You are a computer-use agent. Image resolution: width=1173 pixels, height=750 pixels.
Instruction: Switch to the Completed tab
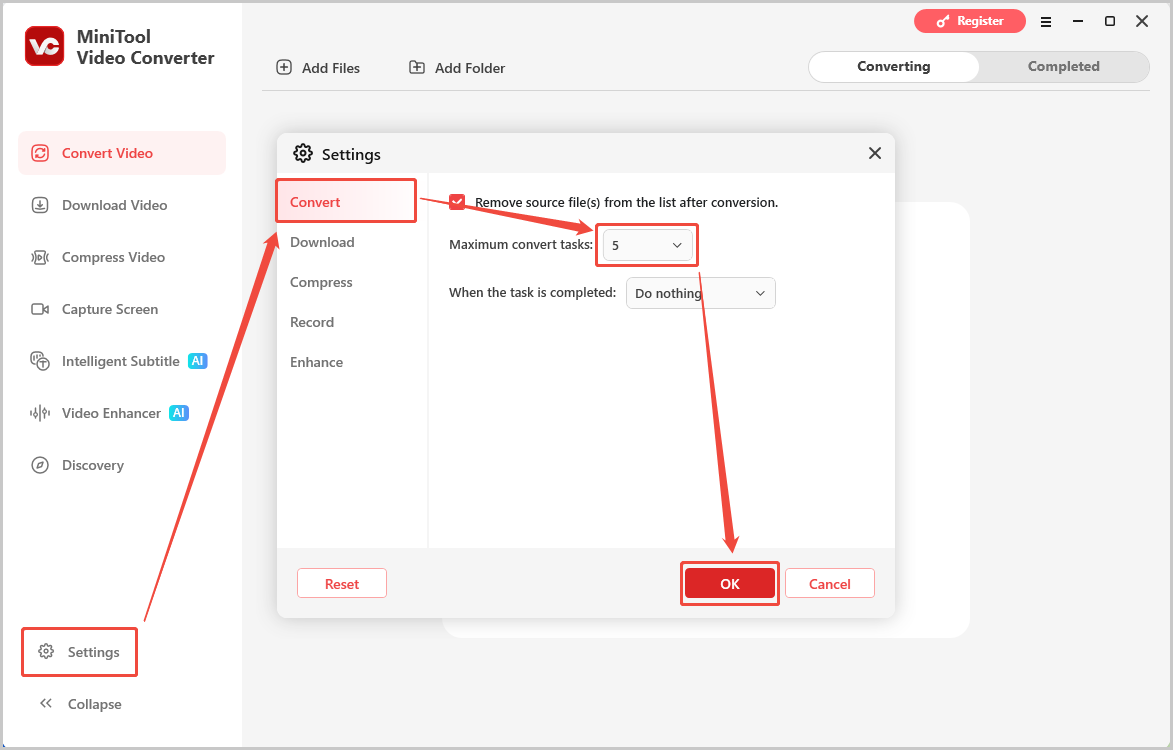coord(1064,67)
